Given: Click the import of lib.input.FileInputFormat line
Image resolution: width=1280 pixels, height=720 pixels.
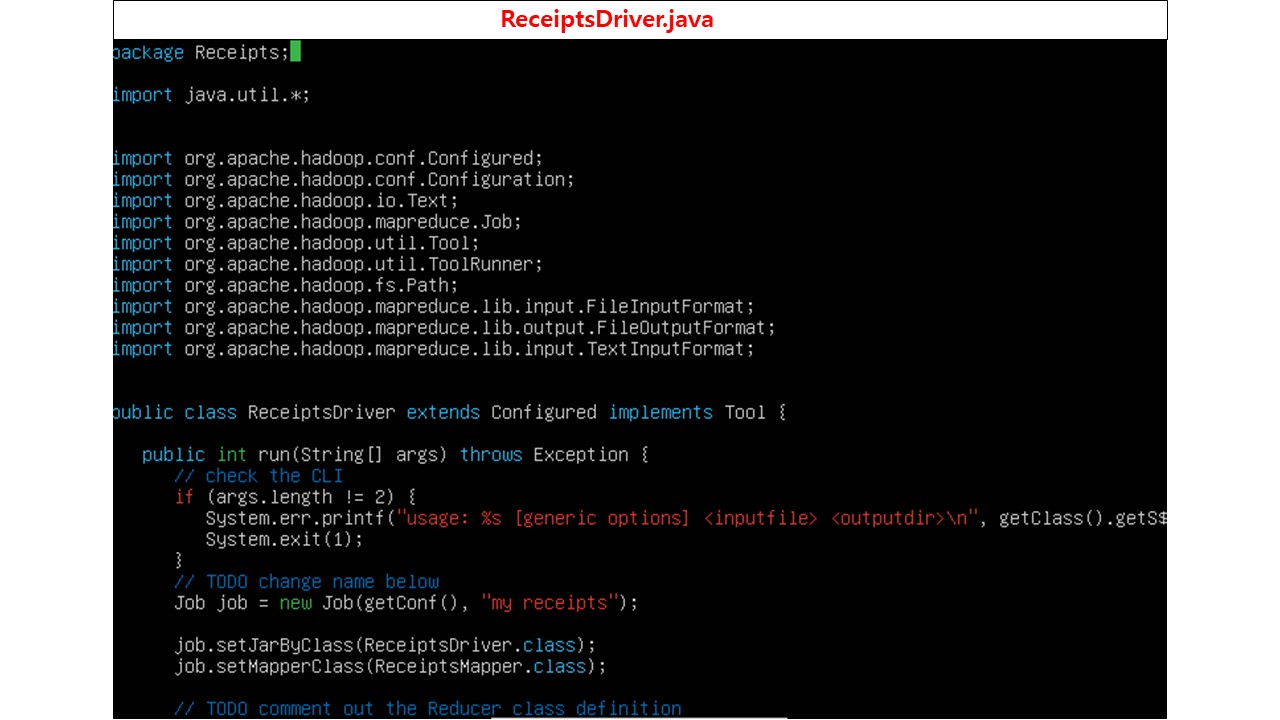Looking at the screenshot, I should [x=434, y=306].
